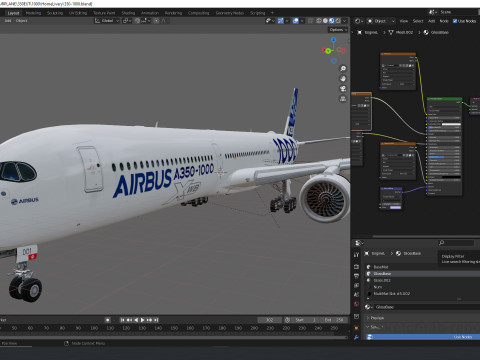Open the World properties red globe icon
The height and width of the screenshot is (360, 480).
pos(356,304)
